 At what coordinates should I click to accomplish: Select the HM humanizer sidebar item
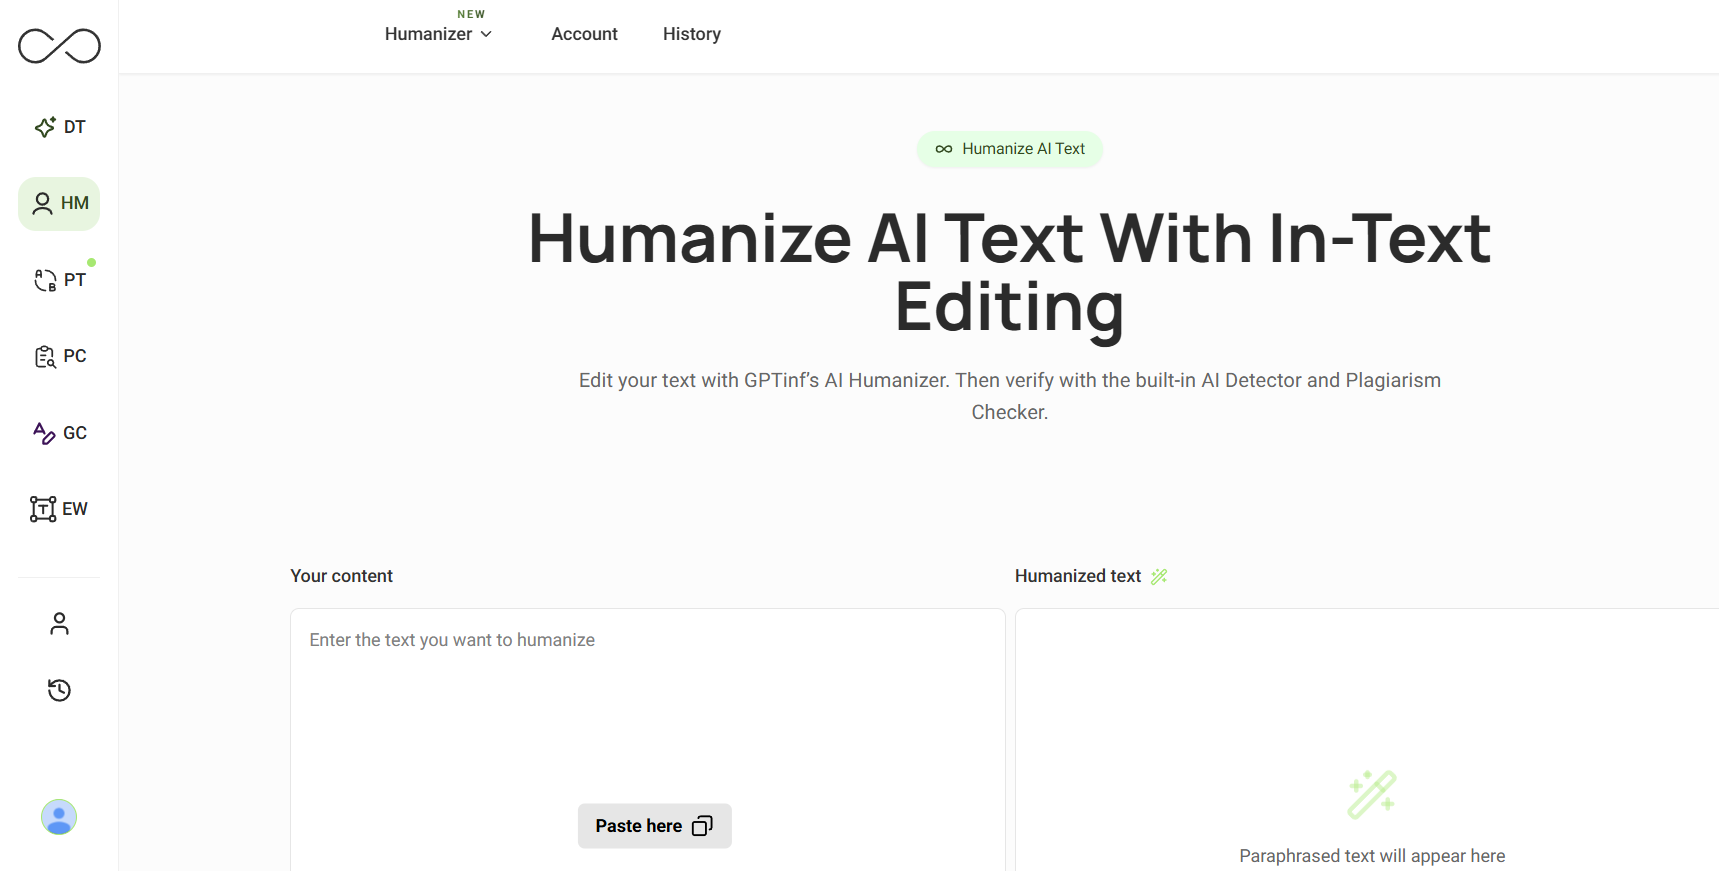click(x=59, y=204)
